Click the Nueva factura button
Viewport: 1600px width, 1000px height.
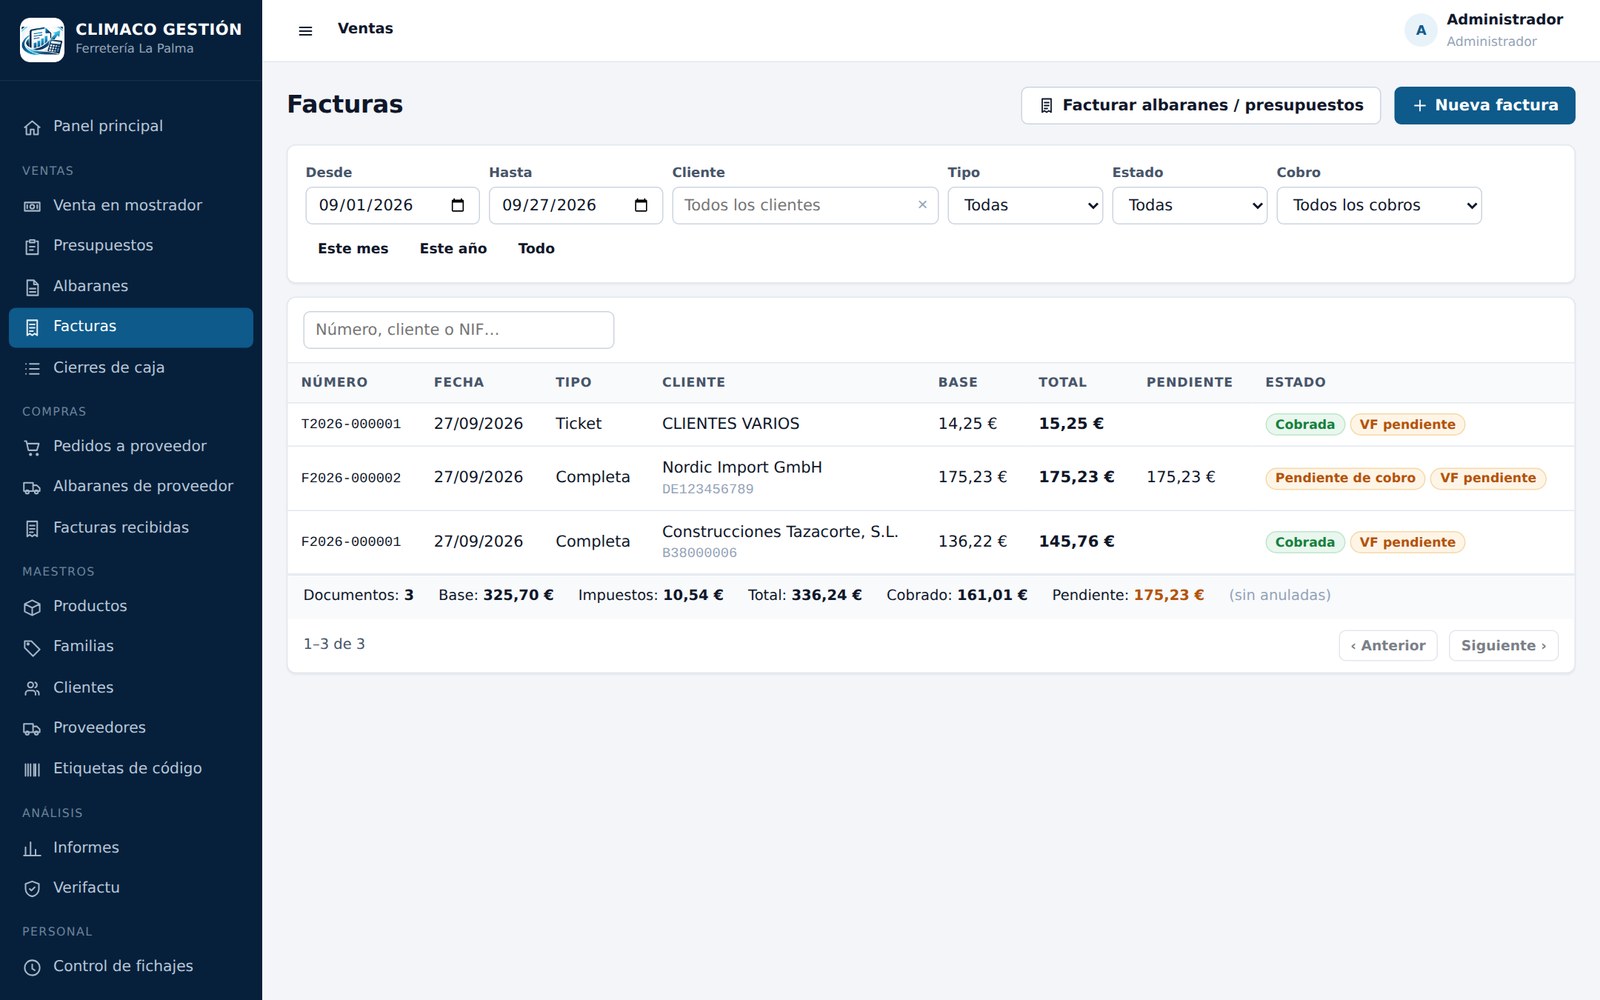[x=1484, y=106]
